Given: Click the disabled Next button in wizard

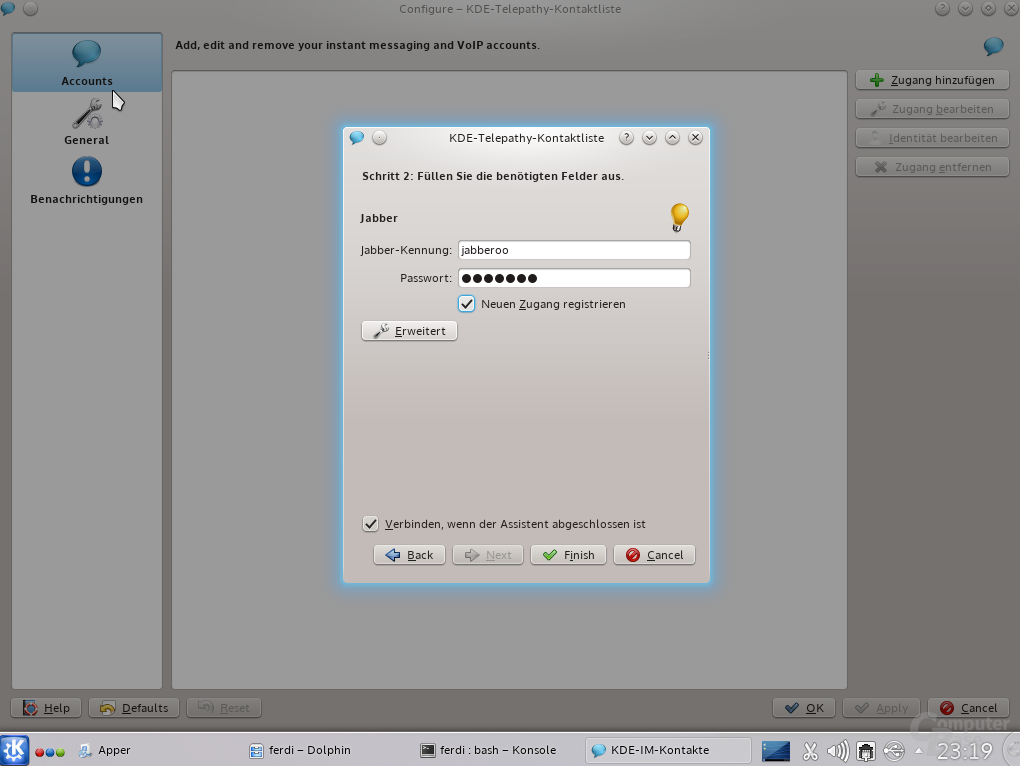Looking at the screenshot, I should (x=488, y=555).
